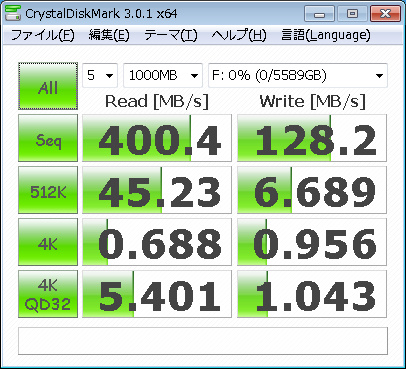This screenshot has height=369, width=406.
Task: Click the CrystalDiskMark app icon in title bar
Action: click(13, 13)
